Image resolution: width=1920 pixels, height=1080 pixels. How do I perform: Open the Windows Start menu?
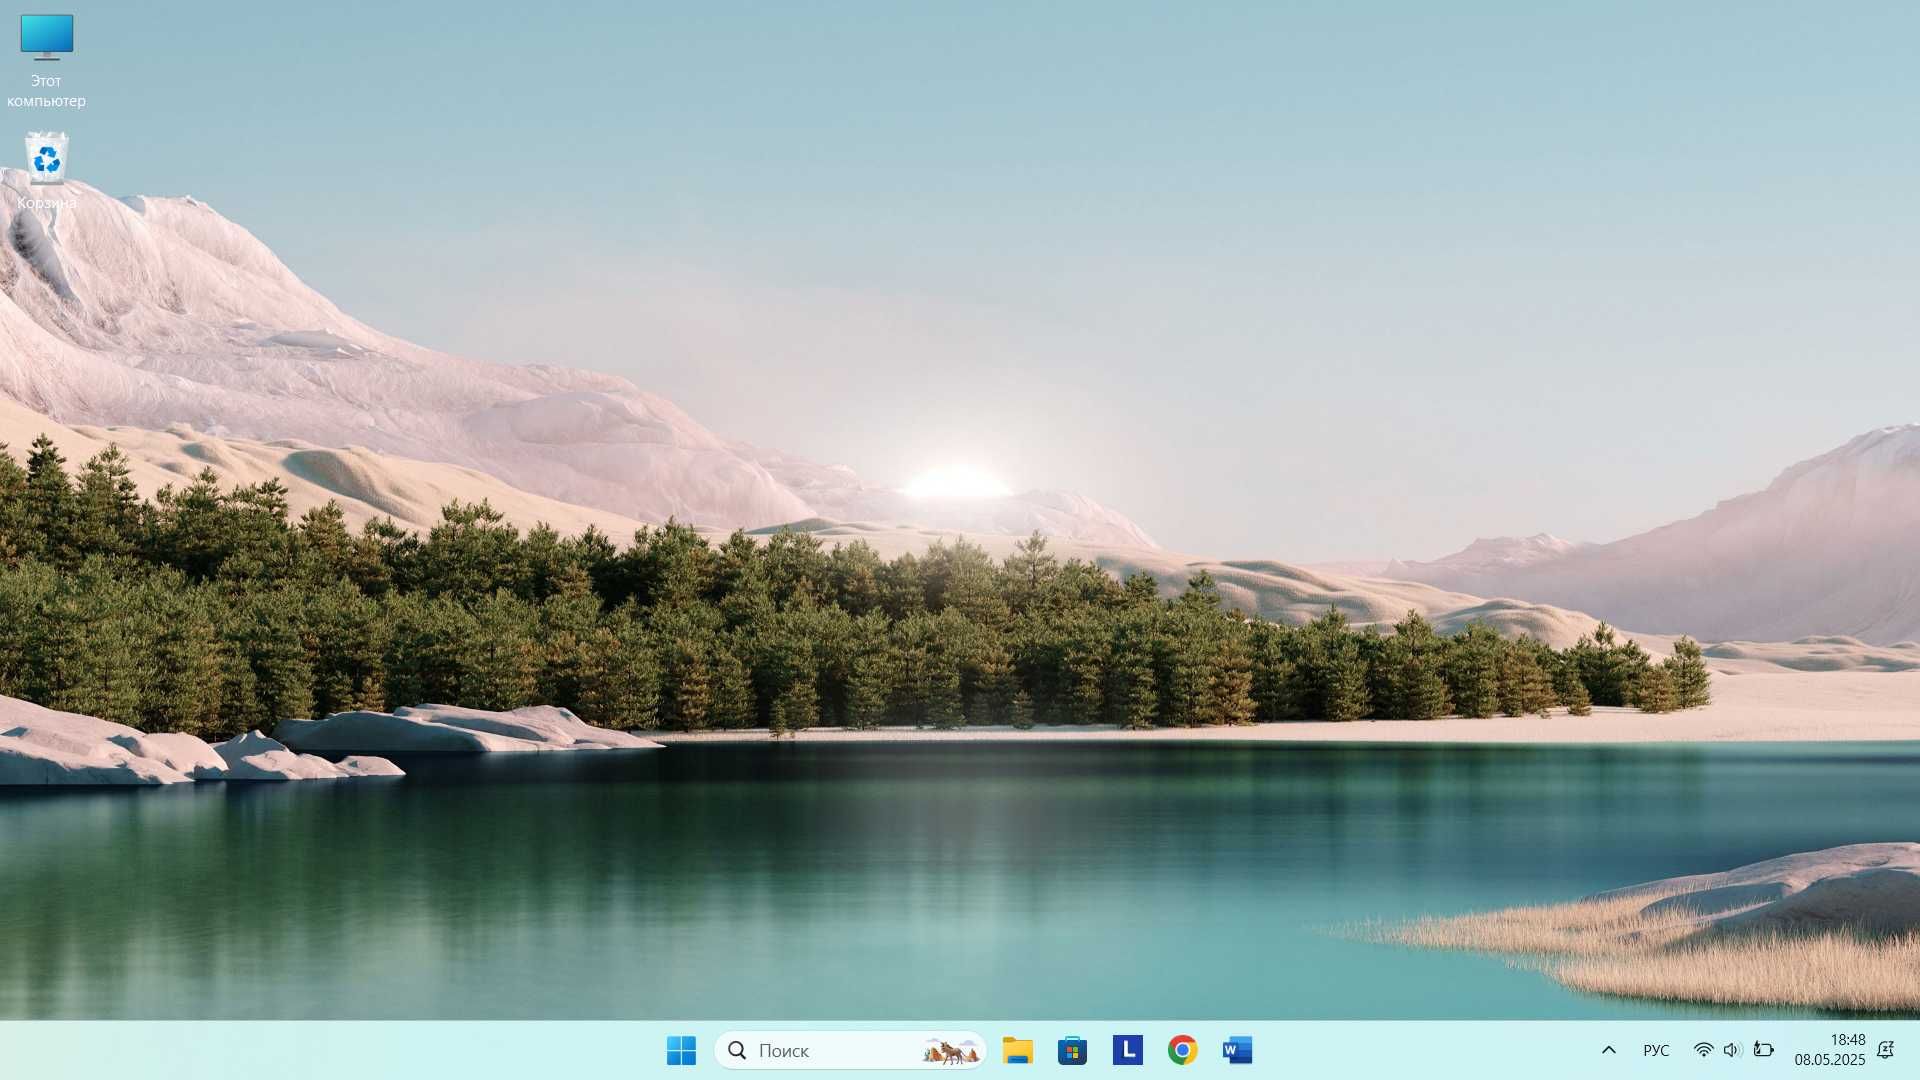(681, 1050)
